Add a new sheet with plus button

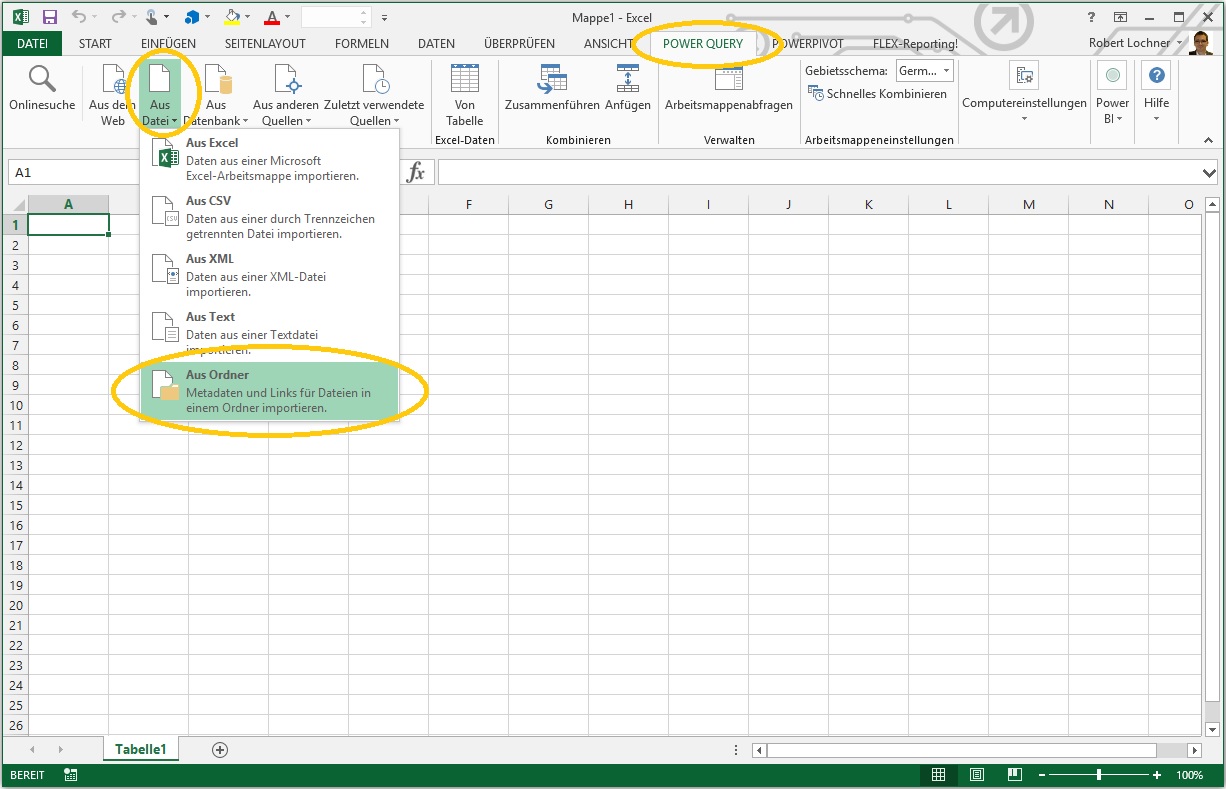[220, 749]
